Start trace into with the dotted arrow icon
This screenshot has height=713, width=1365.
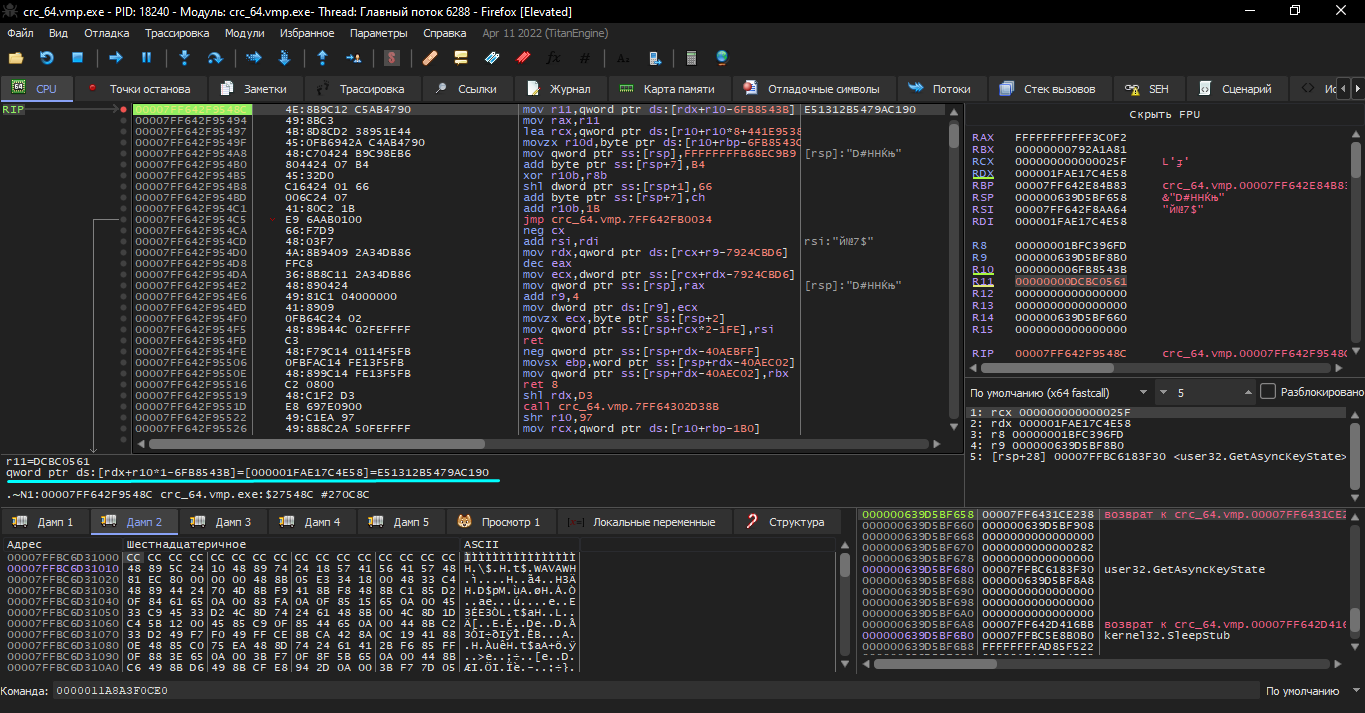[254, 58]
